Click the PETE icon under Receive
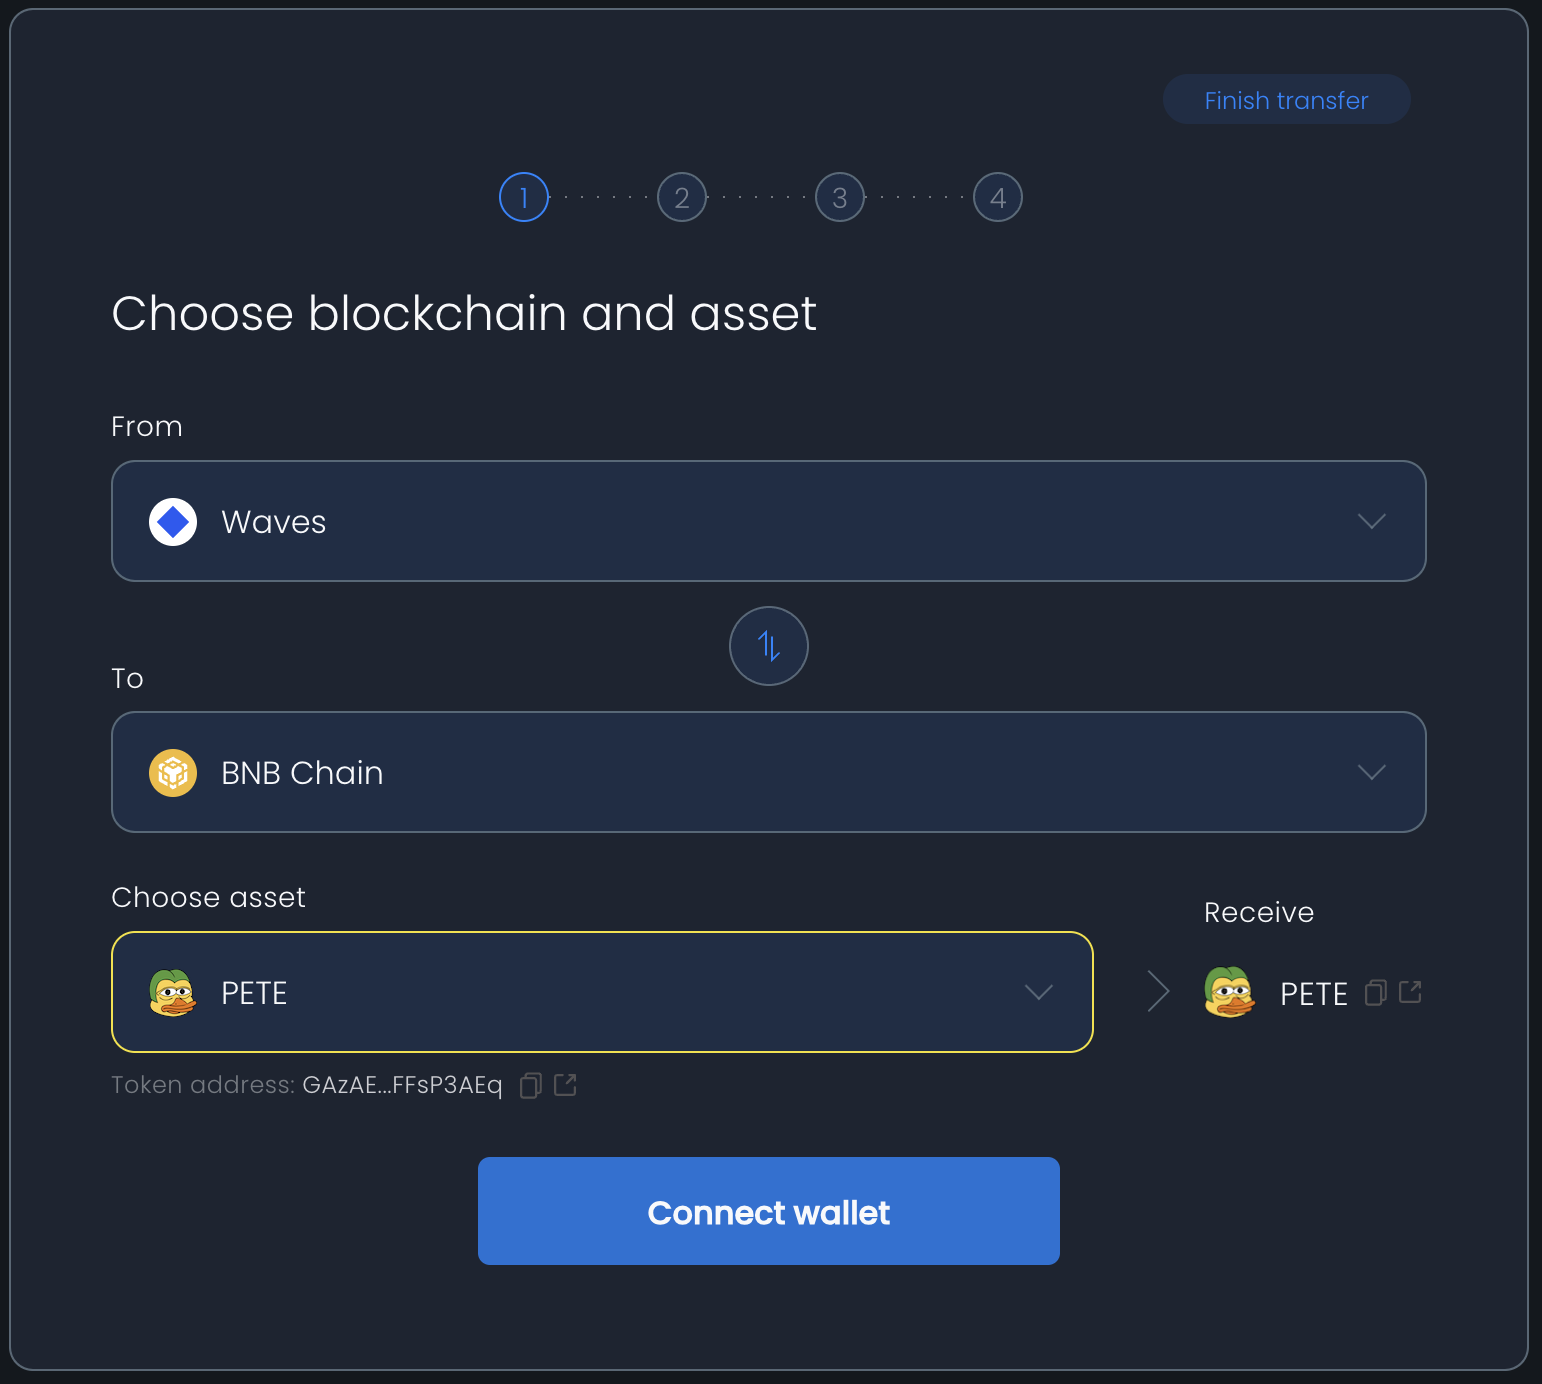The width and height of the screenshot is (1542, 1384). 1230,992
